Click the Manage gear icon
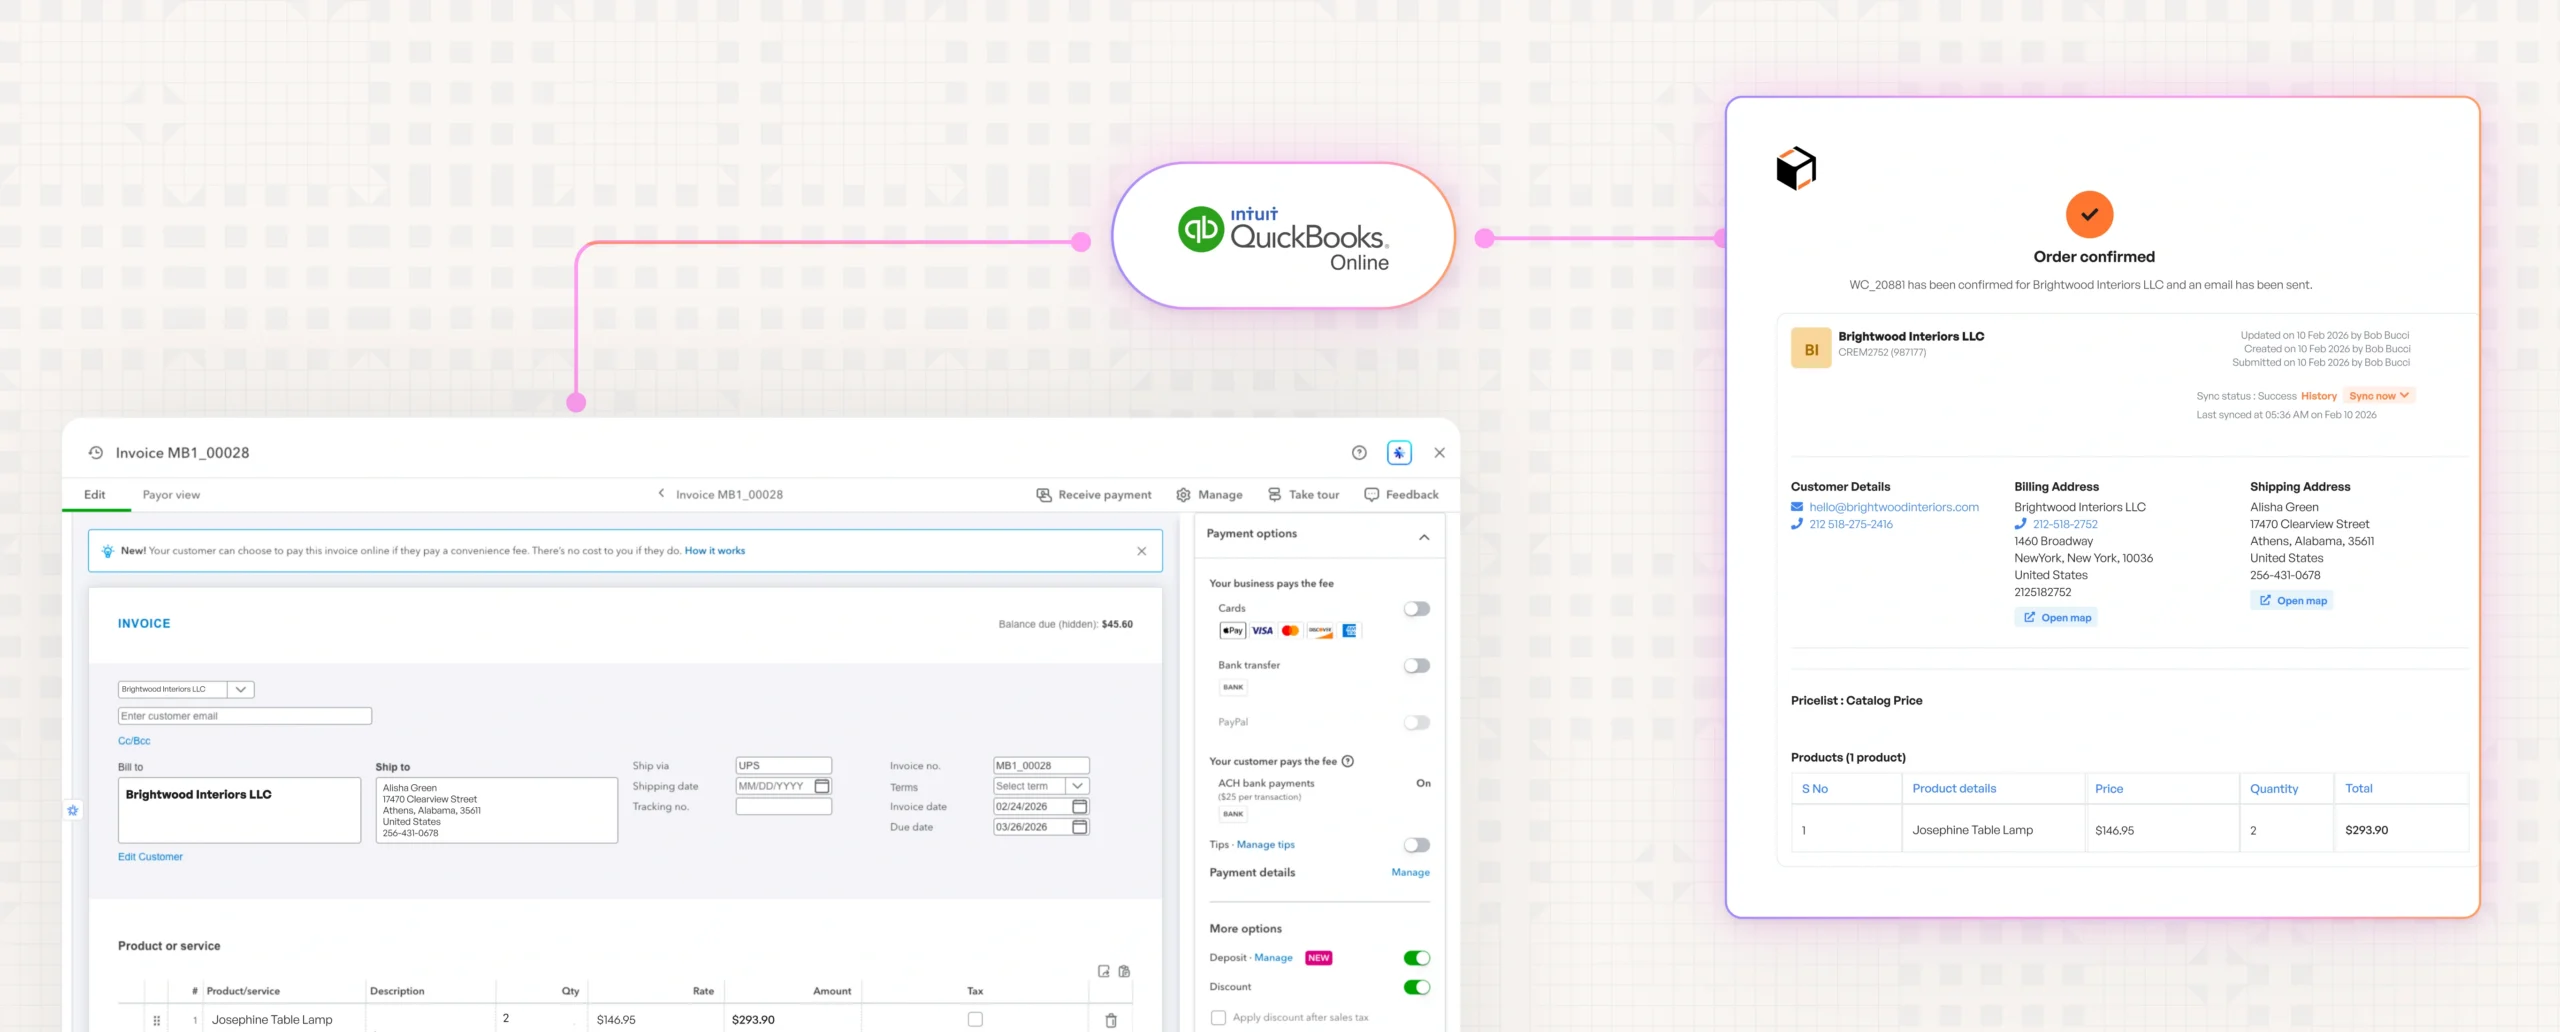Viewport: 2560px width, 1032px height. point(1183,495)
